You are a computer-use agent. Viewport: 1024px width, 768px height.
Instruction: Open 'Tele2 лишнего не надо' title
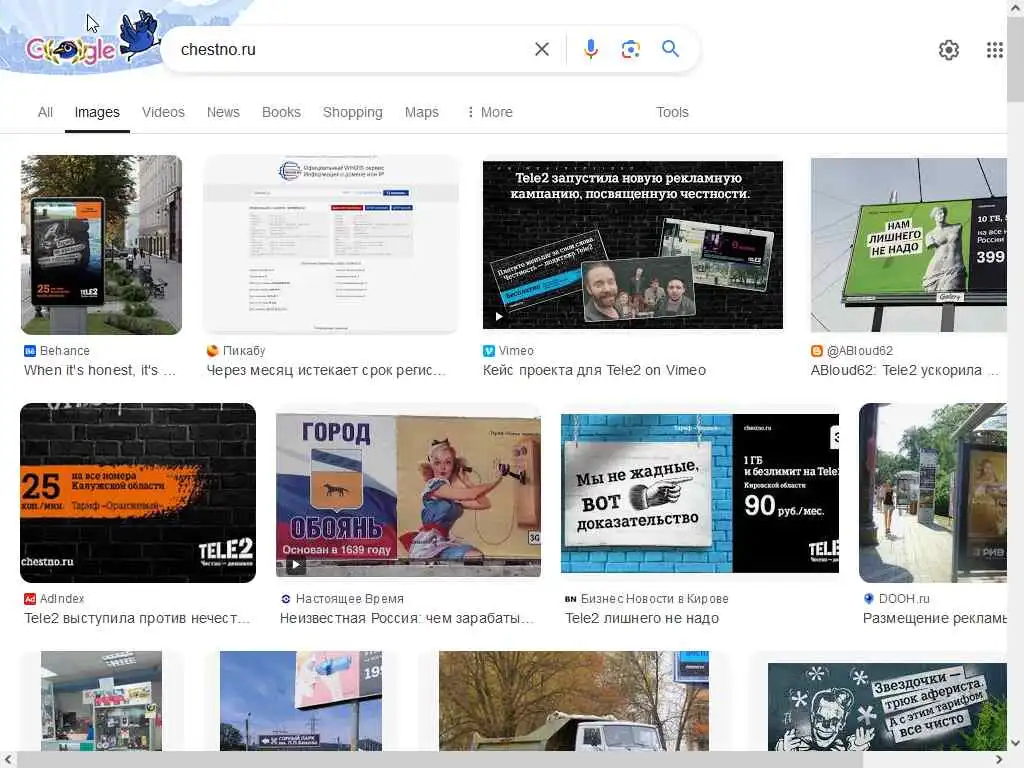tap(642, 618)
